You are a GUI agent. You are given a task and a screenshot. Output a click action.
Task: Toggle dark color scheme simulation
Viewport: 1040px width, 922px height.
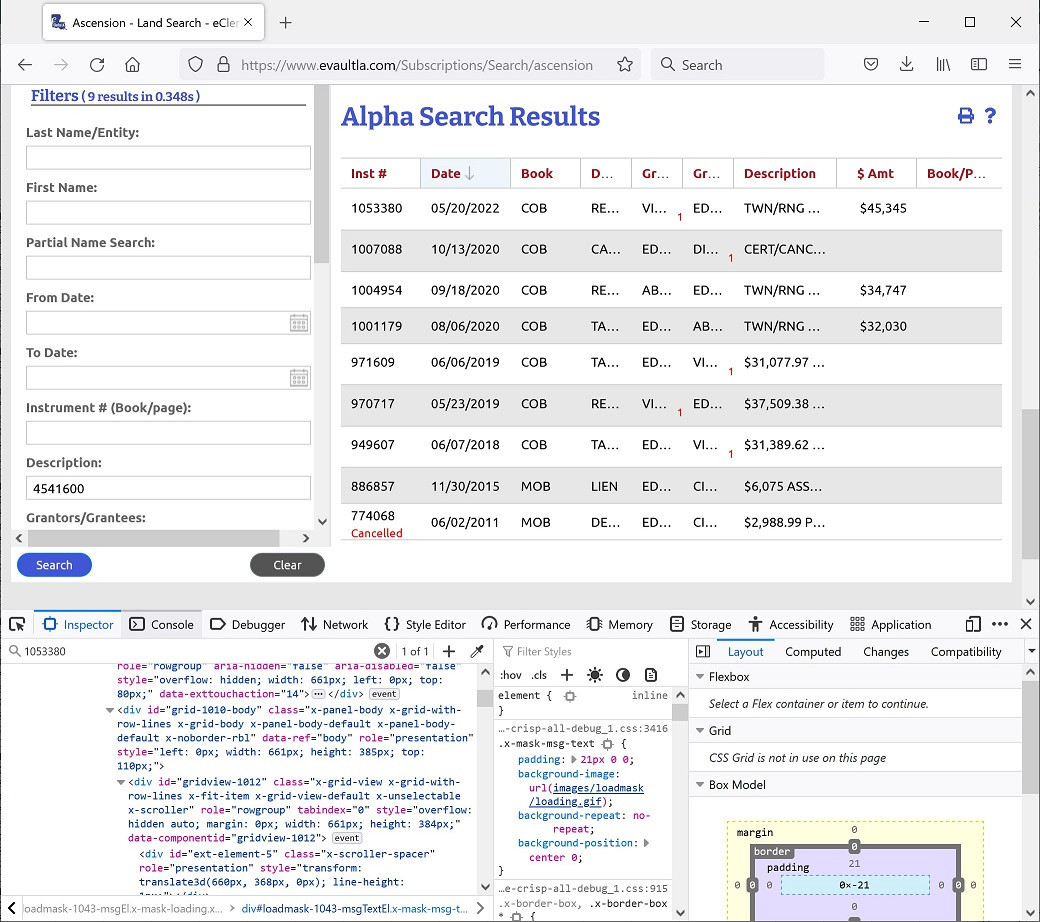(623, 675)
